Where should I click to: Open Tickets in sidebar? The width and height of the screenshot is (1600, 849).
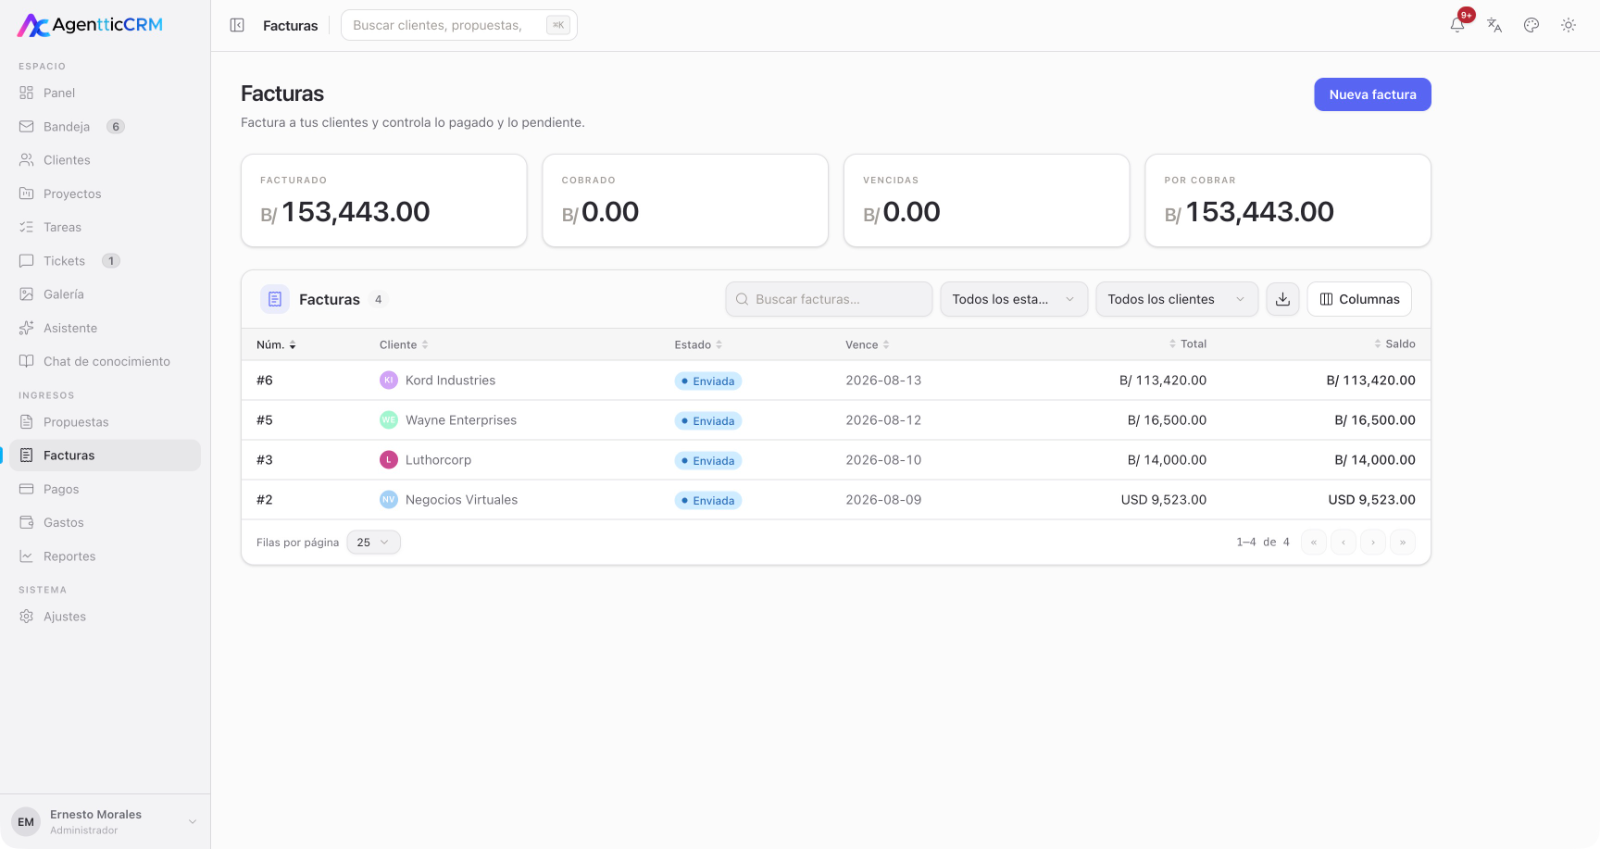(105, 261)
